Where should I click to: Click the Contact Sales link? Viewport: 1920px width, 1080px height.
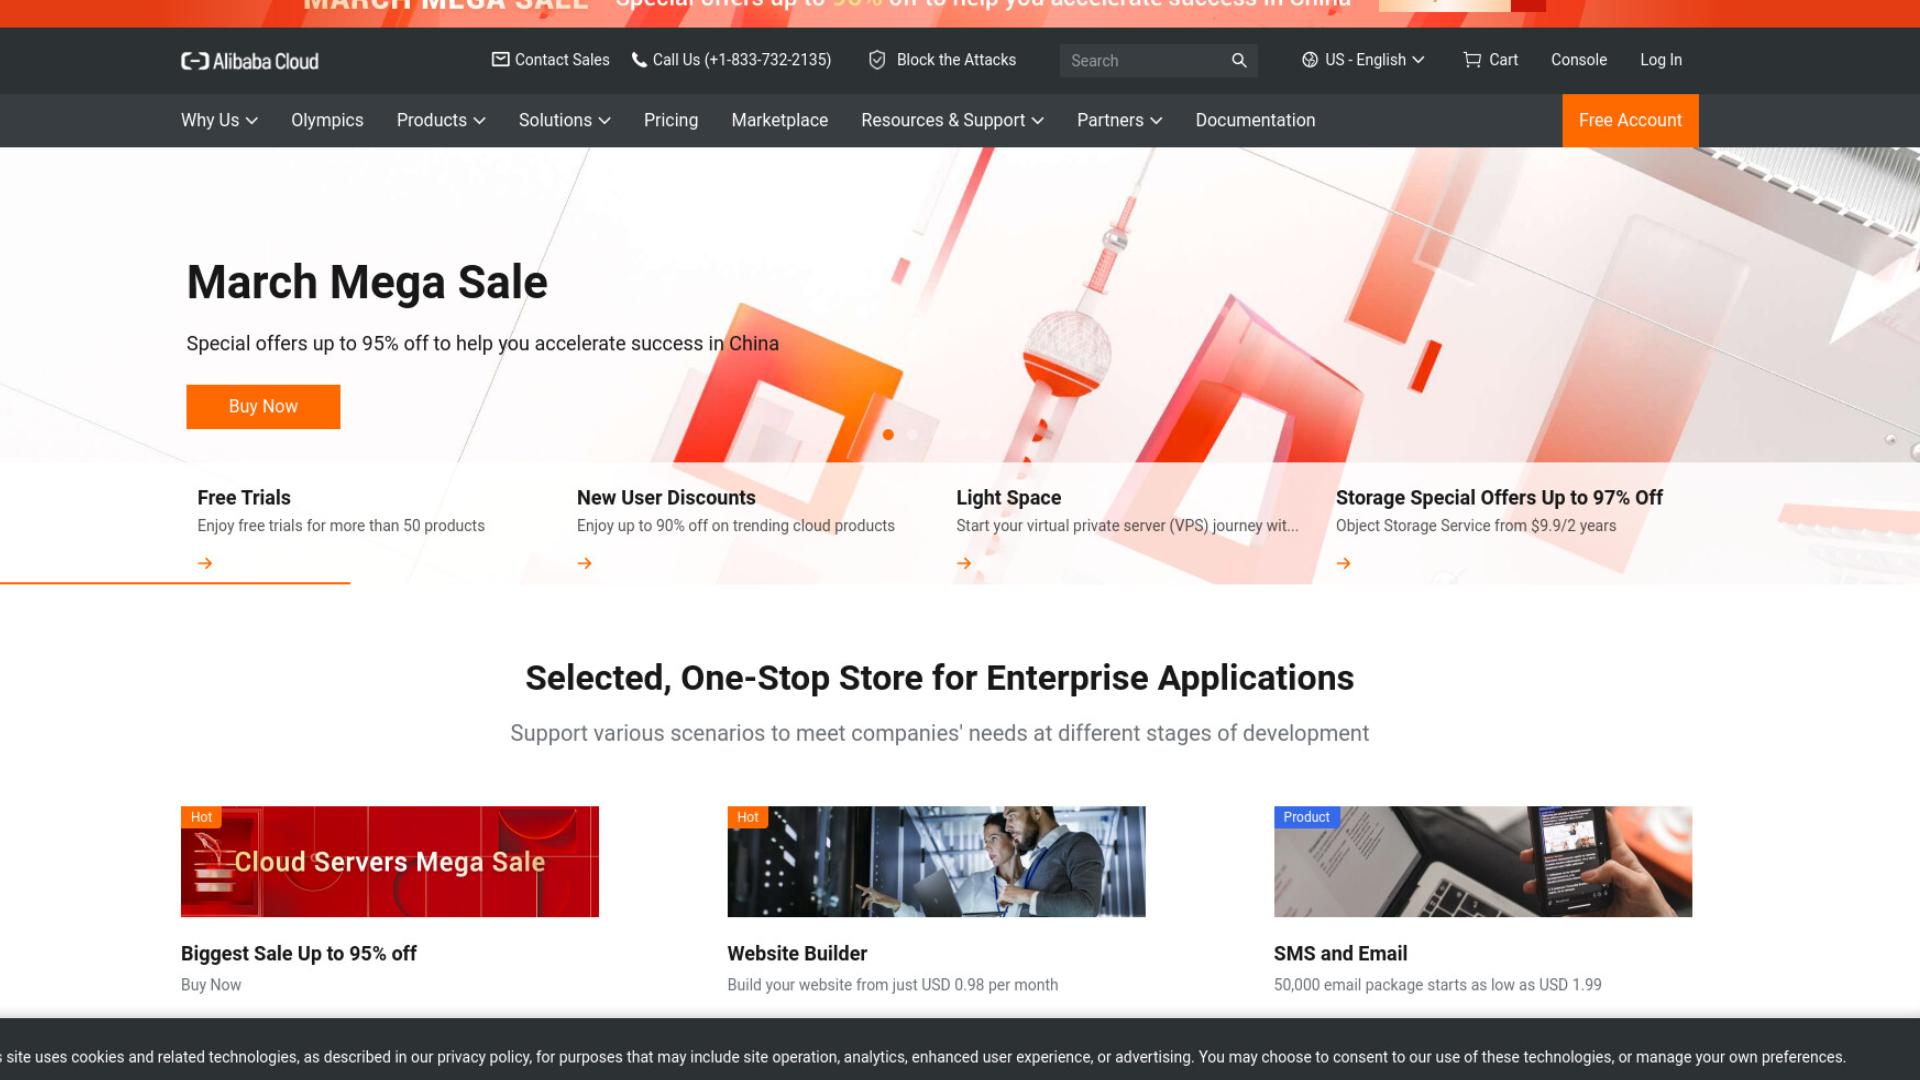click(x=562, y=60)
